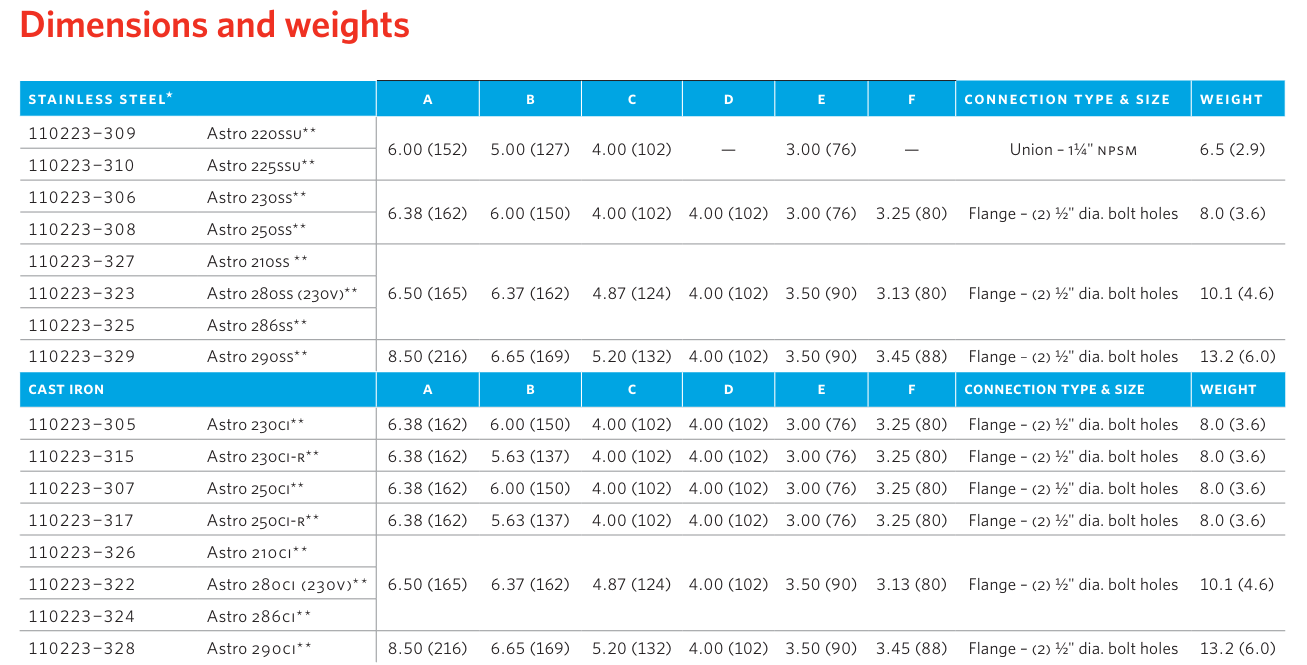Select the Union 1¼" NPSM connection cell

[1073, 149]
